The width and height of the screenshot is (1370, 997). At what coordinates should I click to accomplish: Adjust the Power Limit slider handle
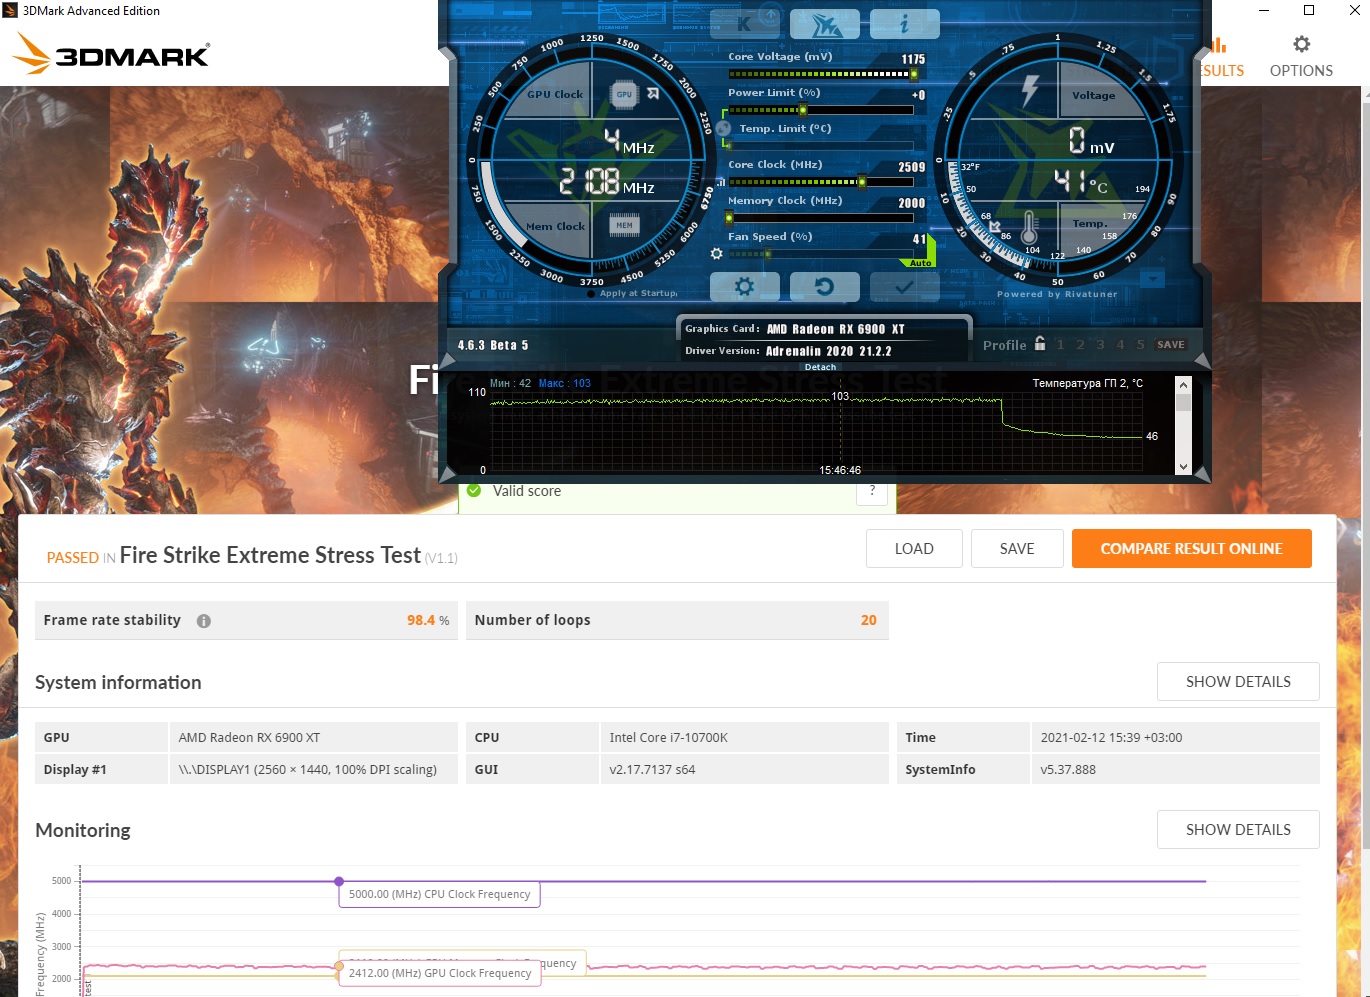tap(803, 109)
